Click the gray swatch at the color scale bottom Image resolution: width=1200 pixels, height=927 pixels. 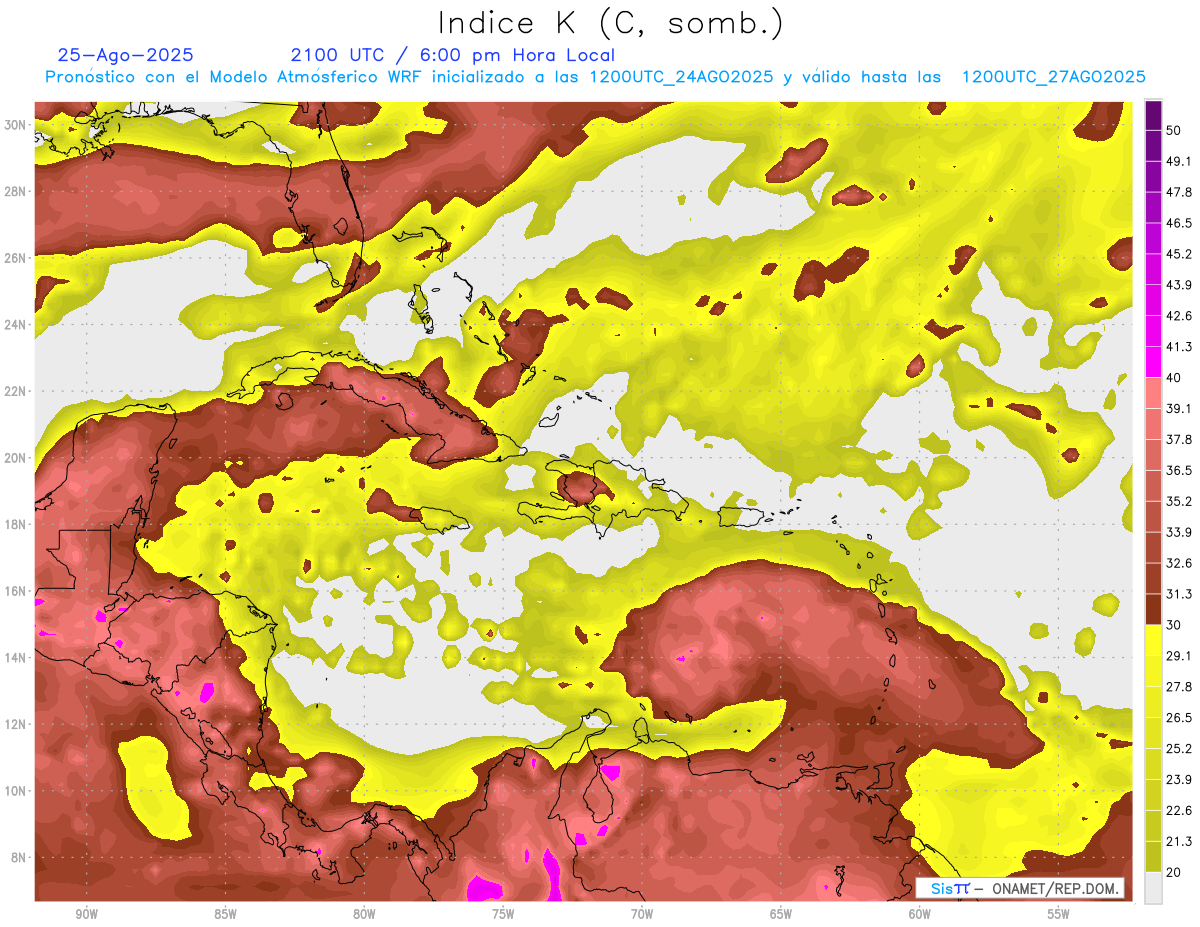1153,888
